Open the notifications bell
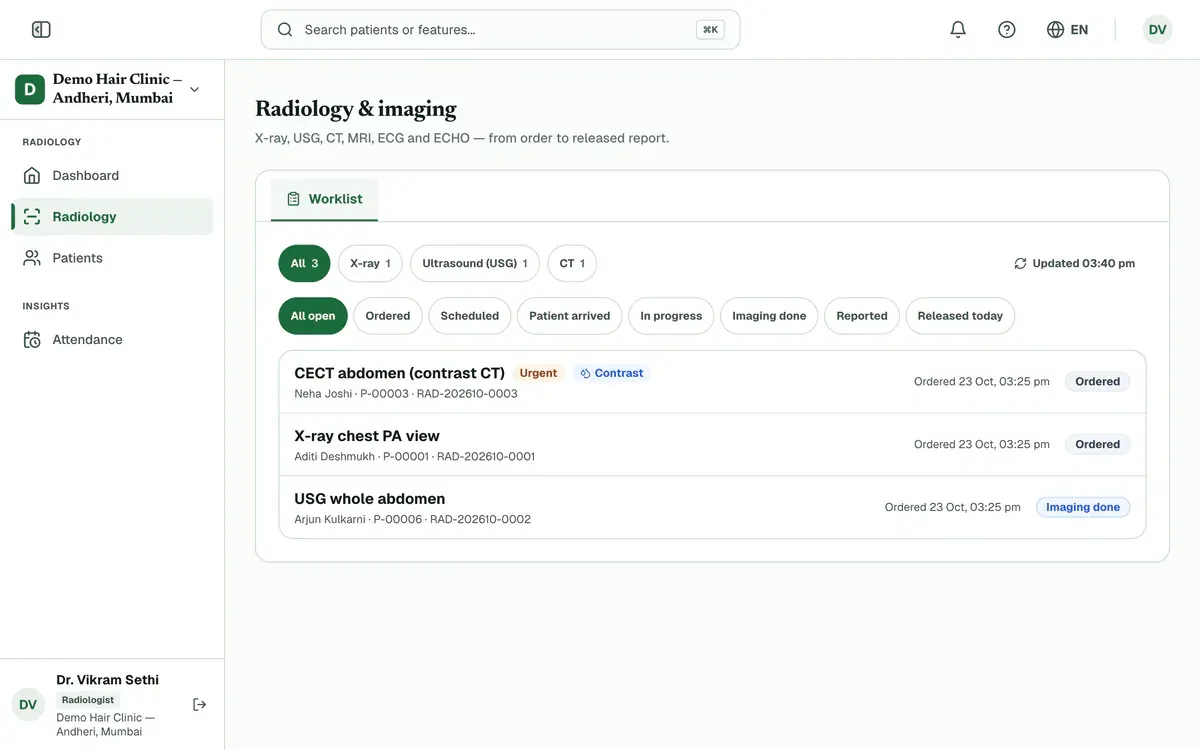 click(958, 30)
